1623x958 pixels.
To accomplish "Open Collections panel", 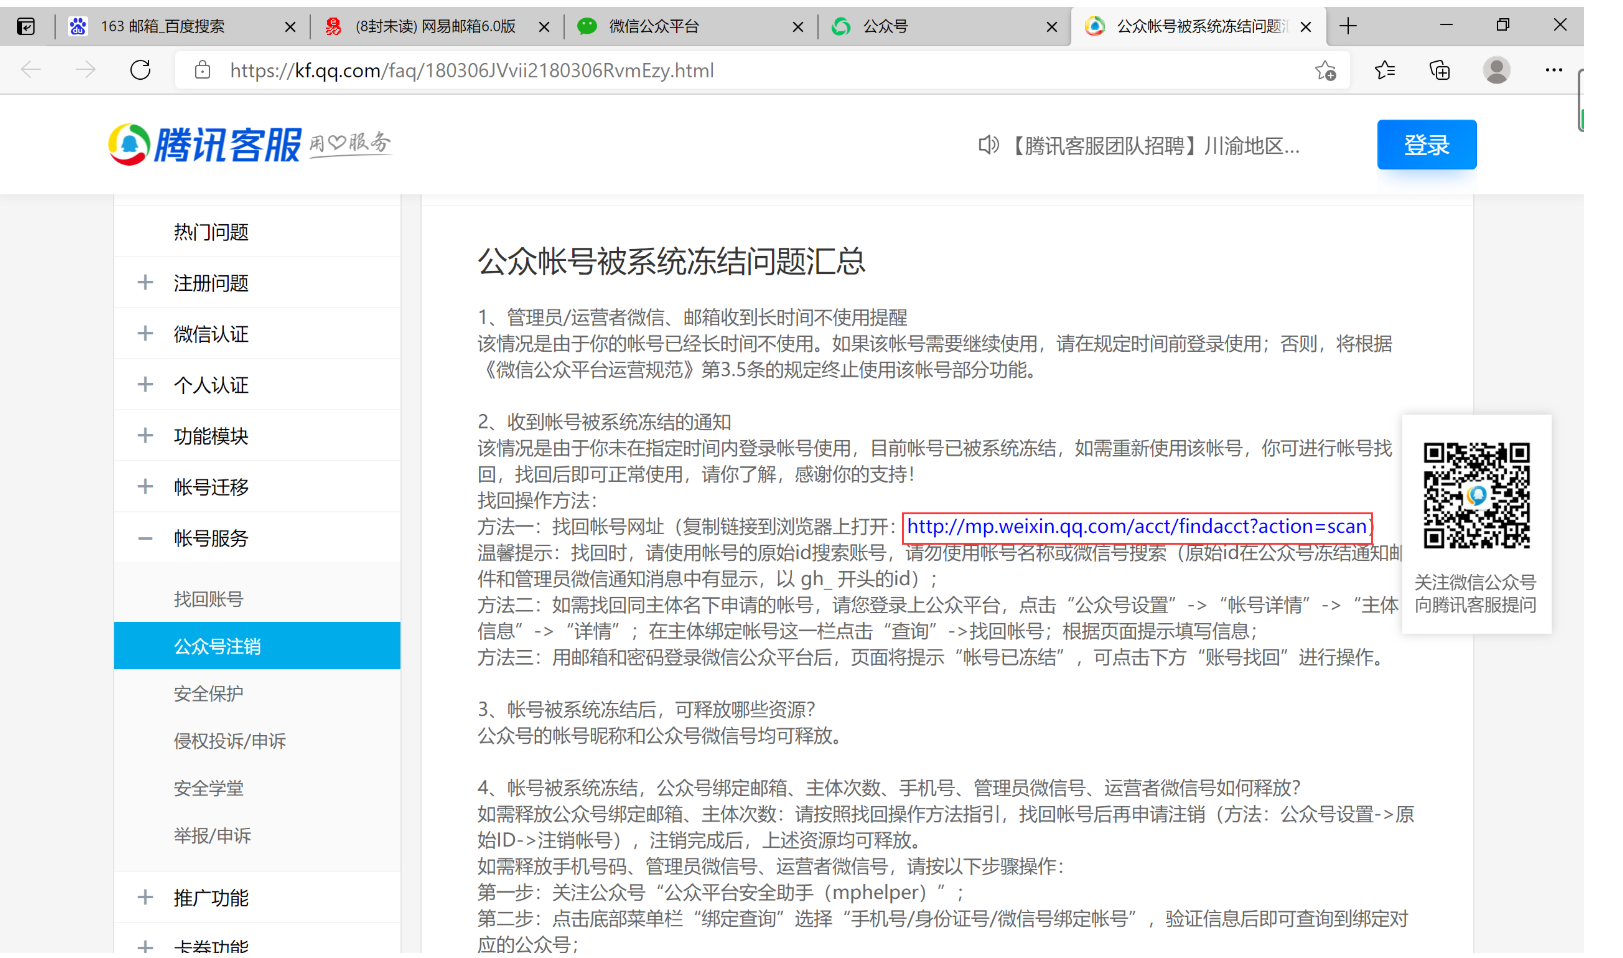I will 1440,70.
